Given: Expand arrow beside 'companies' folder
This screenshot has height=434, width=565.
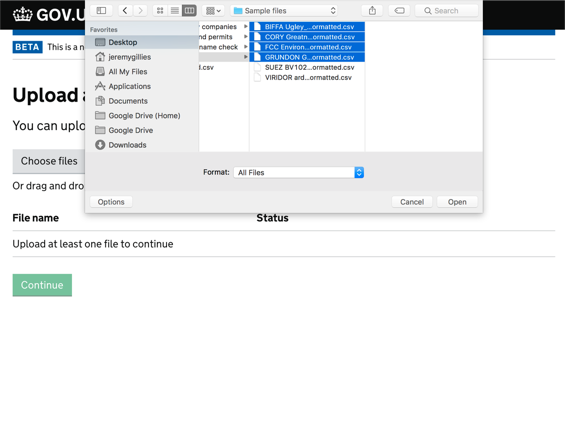Looking at the screenshot, I should [245, 27].
